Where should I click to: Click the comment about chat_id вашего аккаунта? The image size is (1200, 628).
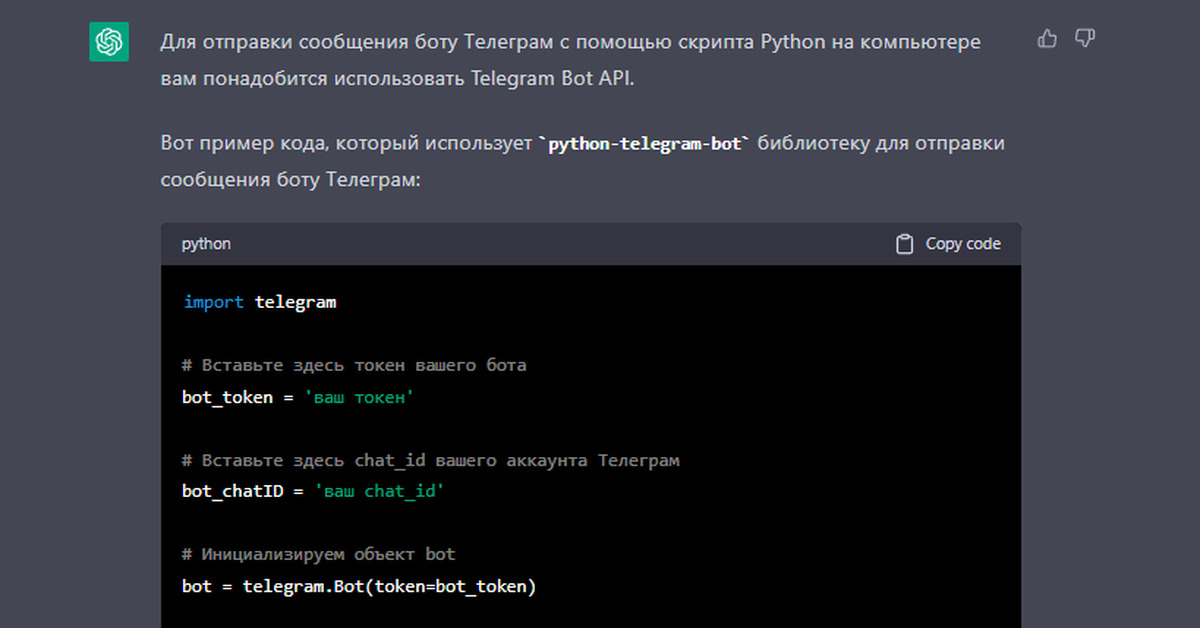(x=431, y=461)
